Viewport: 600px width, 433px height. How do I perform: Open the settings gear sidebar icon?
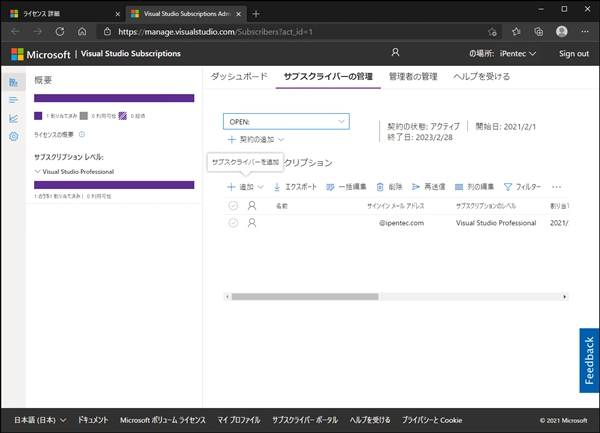(x=13, y=137)
